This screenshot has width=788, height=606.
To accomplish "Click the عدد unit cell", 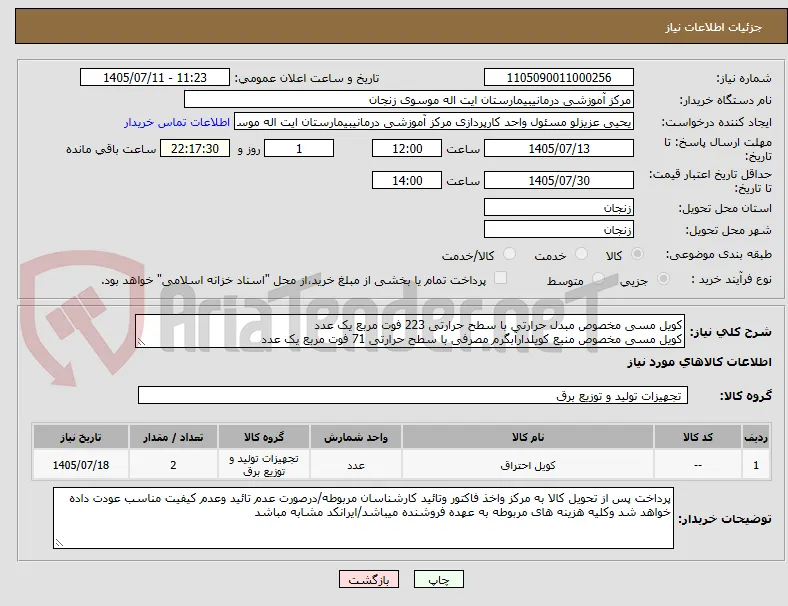I will pos(356,465).
